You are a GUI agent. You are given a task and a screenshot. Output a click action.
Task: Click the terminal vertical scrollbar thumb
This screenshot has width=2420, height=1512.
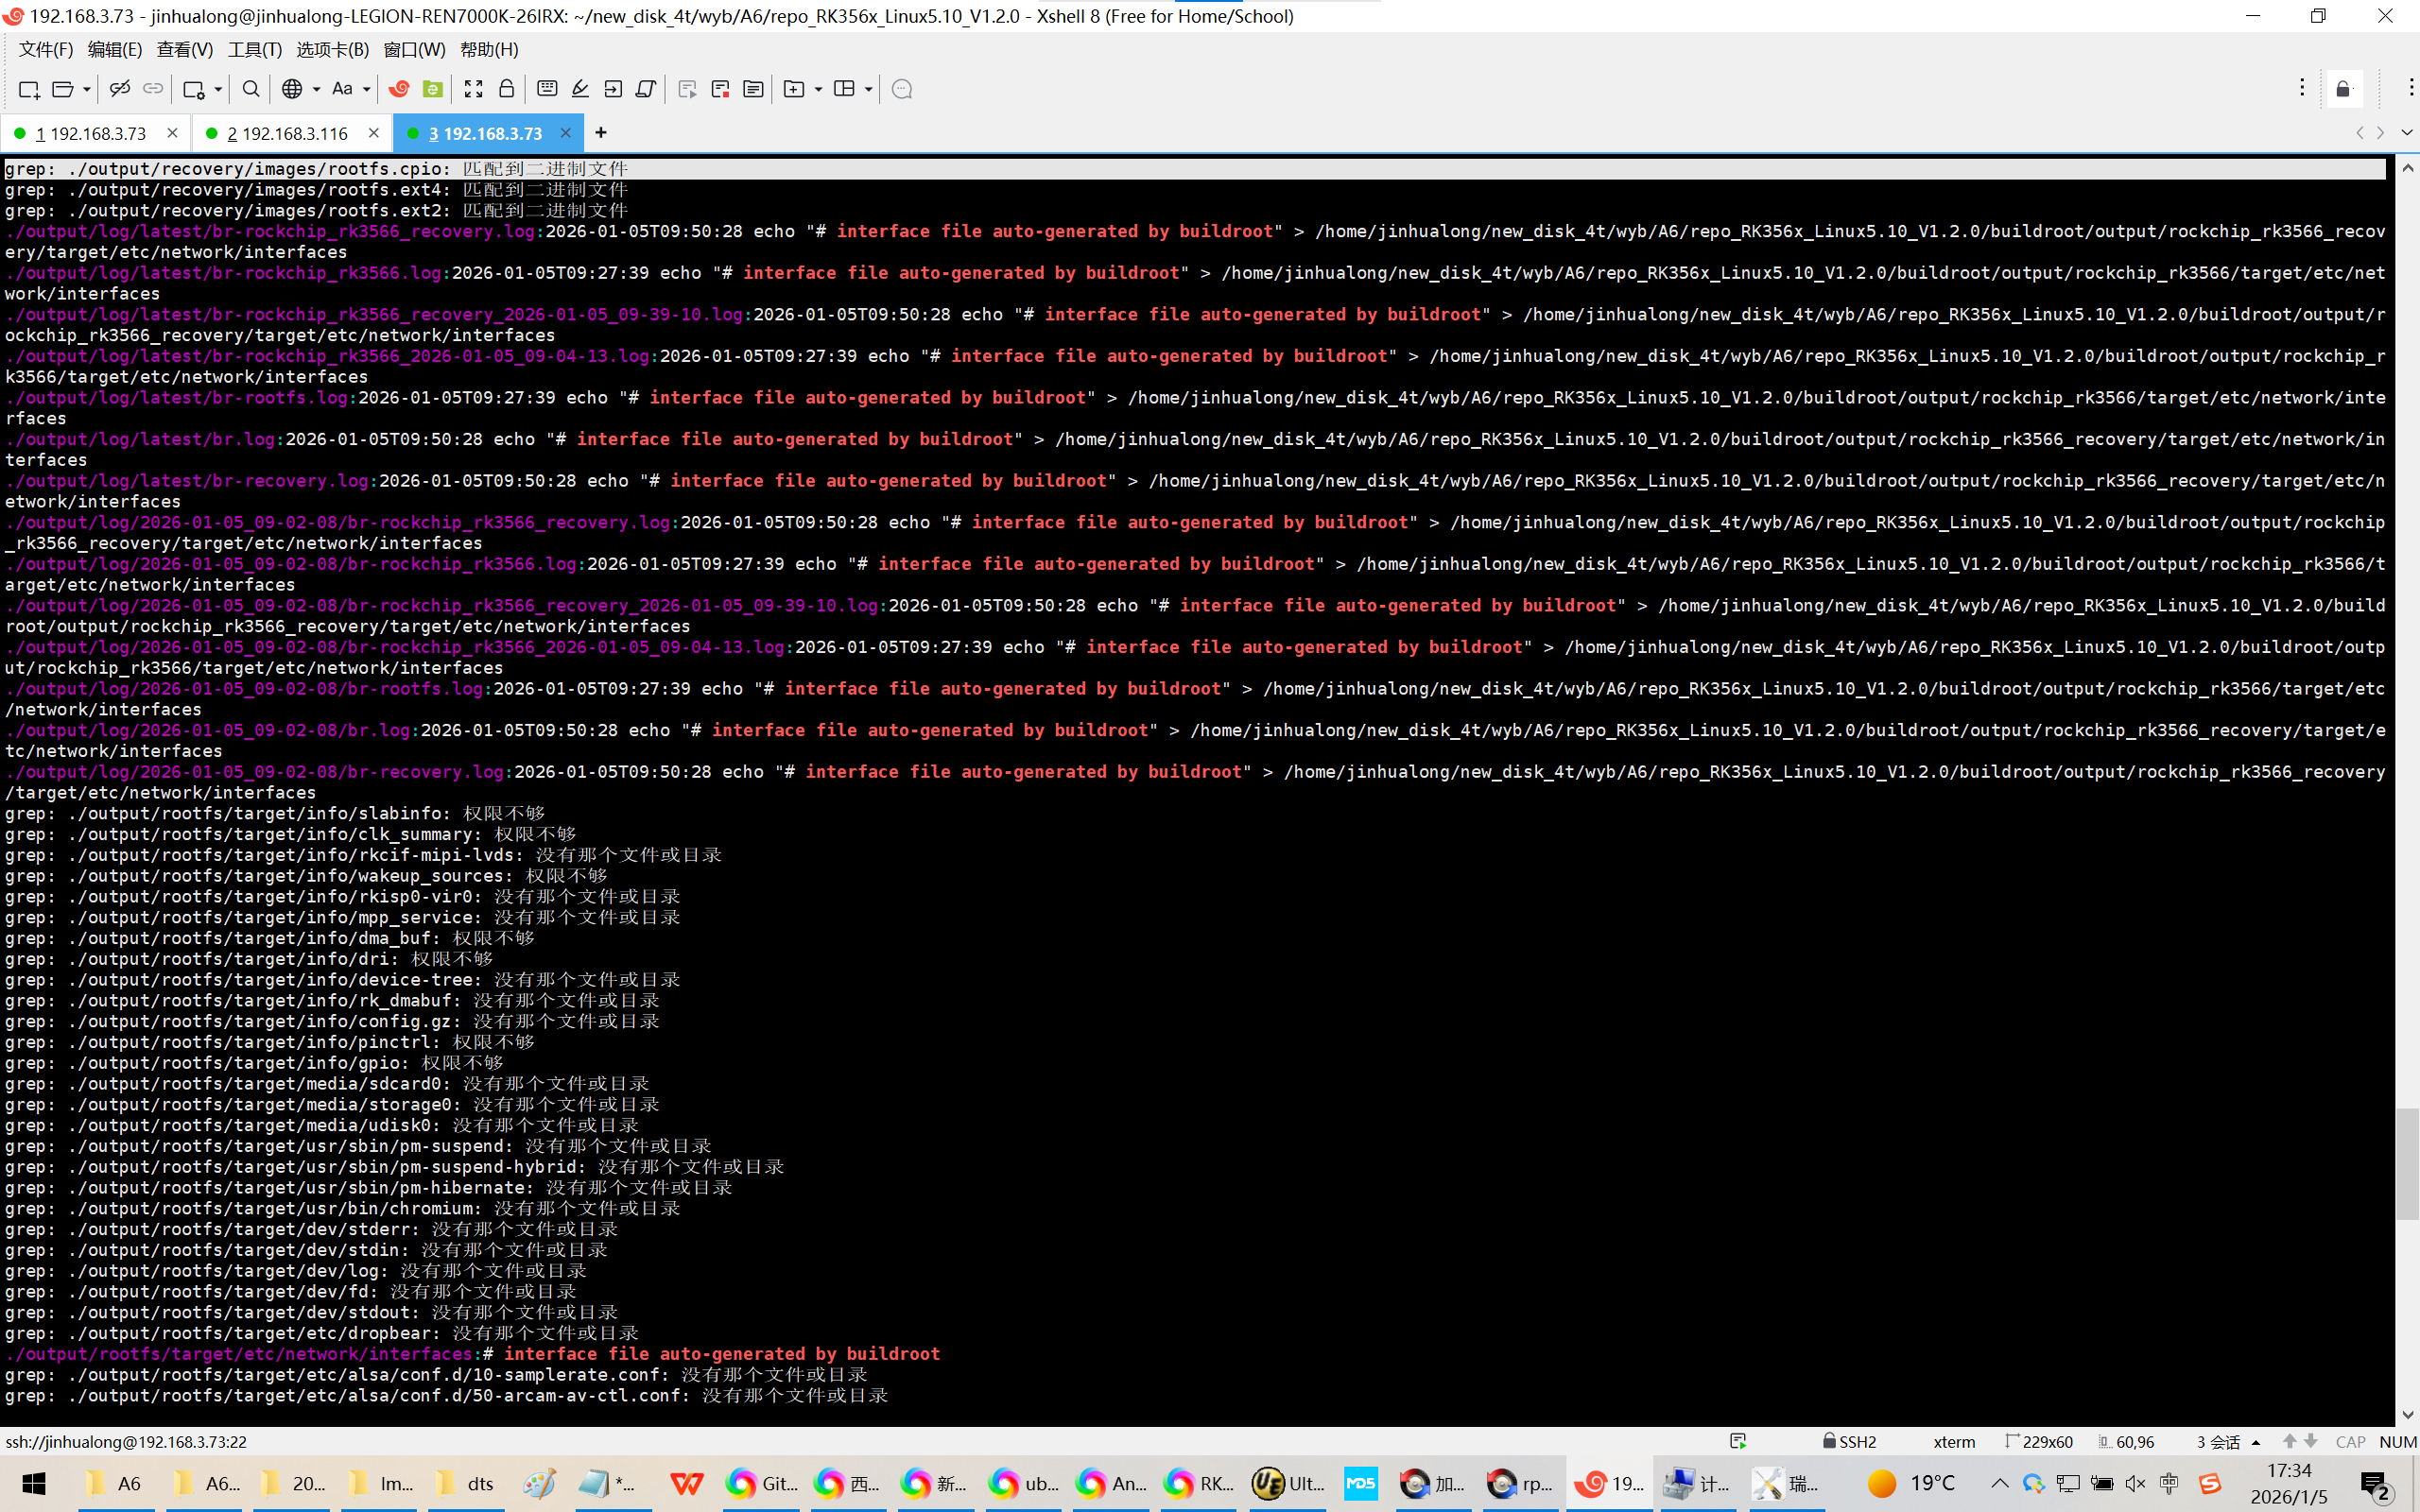coord(2407,1163)
